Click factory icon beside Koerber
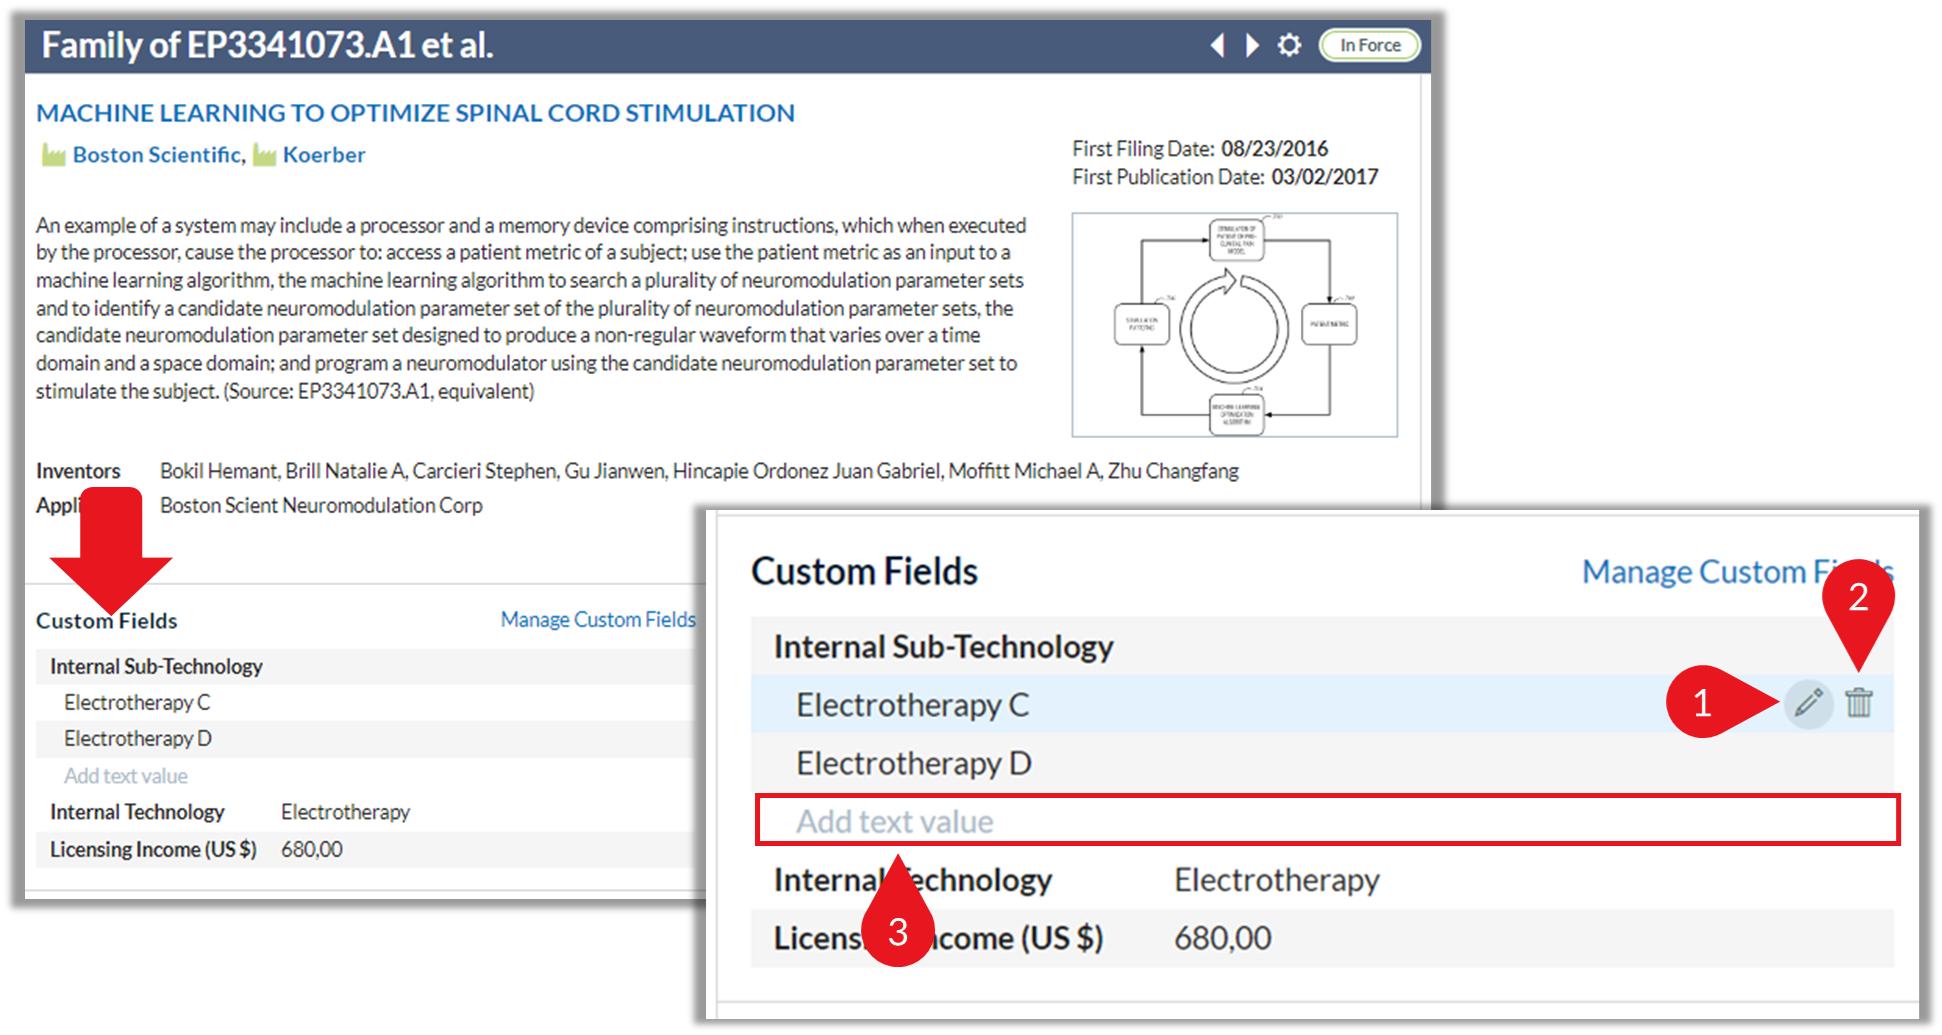The image size is (1942, 1035). click(264, 155)
